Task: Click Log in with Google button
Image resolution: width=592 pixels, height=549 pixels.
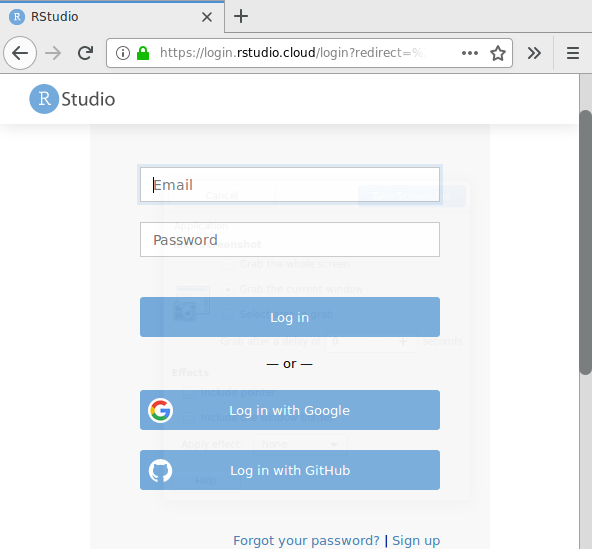Action: tap(290, 410)
